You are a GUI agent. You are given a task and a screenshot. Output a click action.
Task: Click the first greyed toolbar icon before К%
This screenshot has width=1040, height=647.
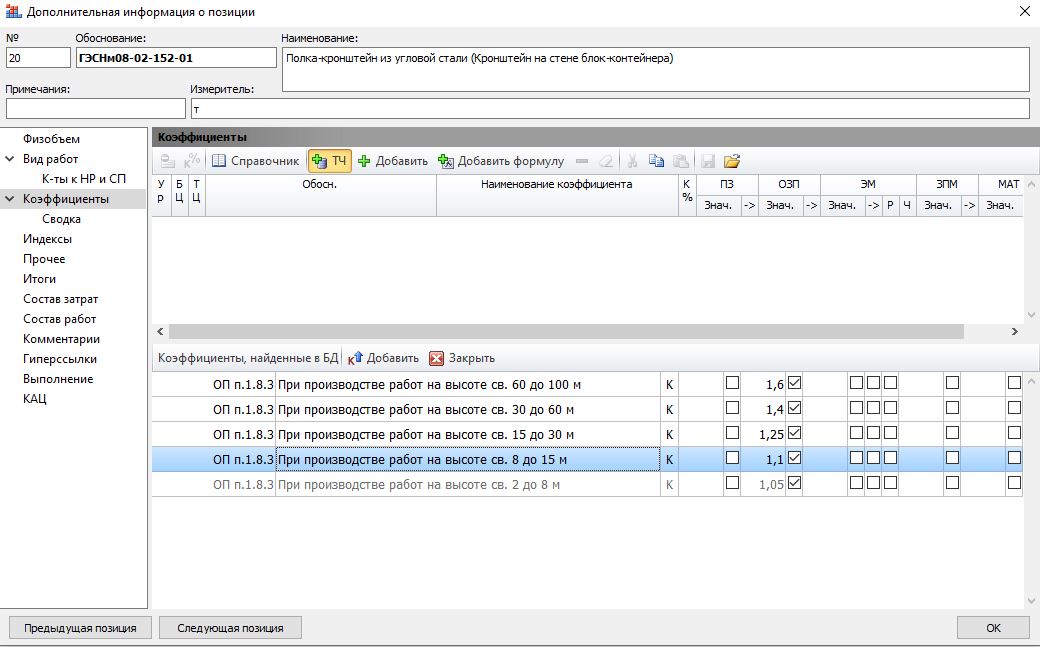pyautogui.click(x=167, y=161)
